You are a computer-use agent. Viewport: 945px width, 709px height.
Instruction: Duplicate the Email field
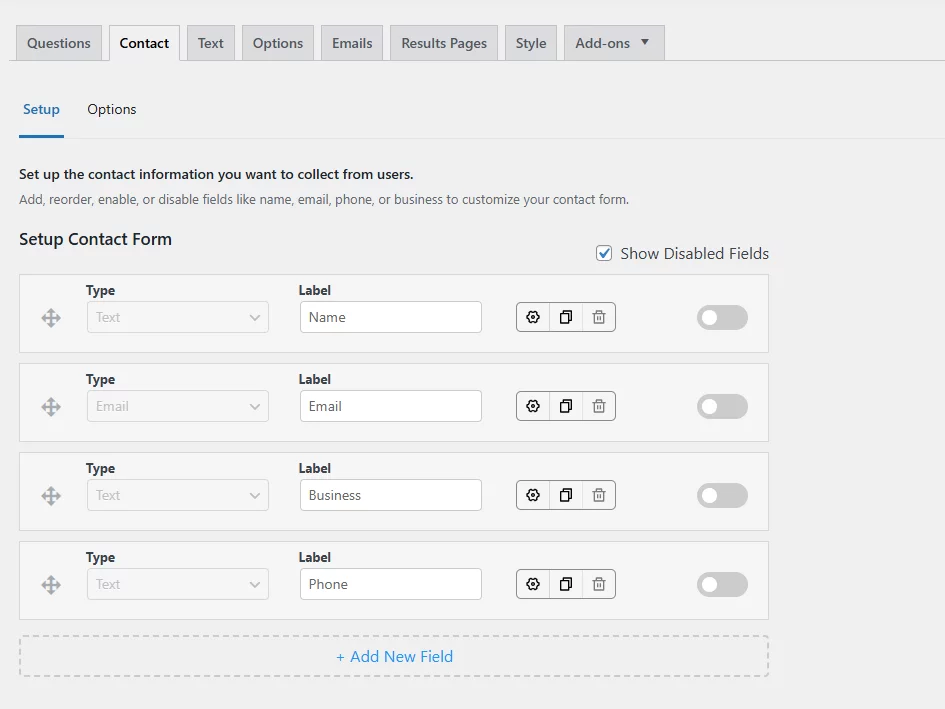tap(565, 405)
